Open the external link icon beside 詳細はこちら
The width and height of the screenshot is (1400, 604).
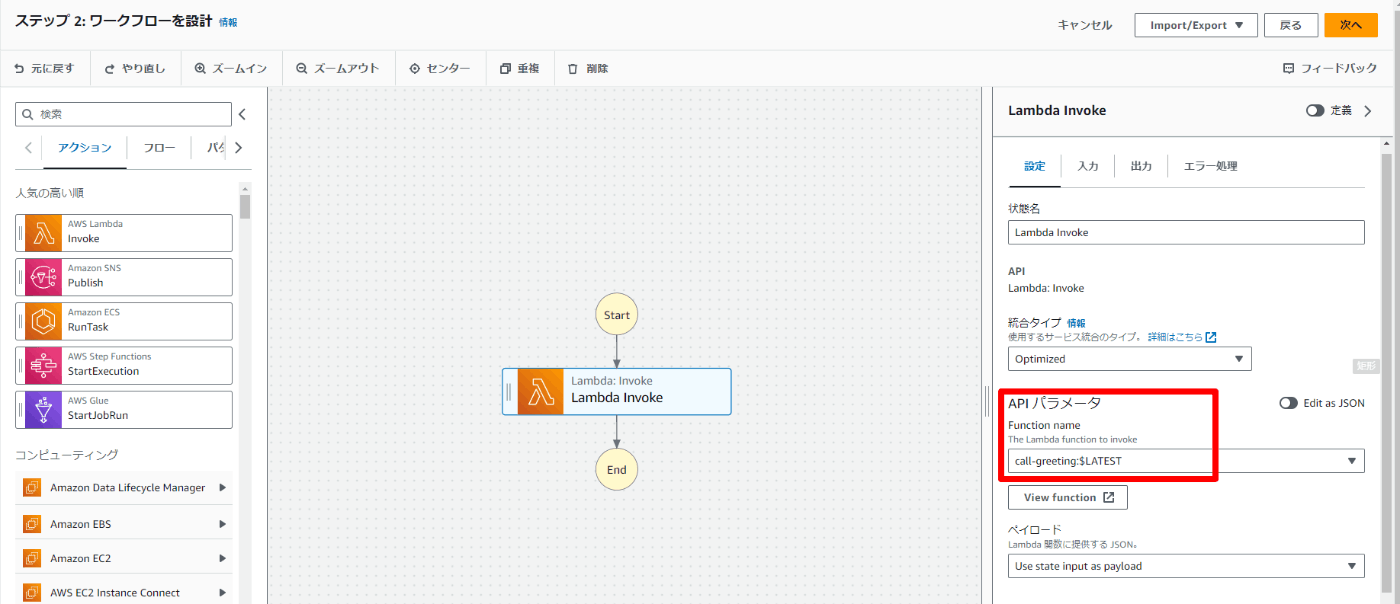[1211, 337]
